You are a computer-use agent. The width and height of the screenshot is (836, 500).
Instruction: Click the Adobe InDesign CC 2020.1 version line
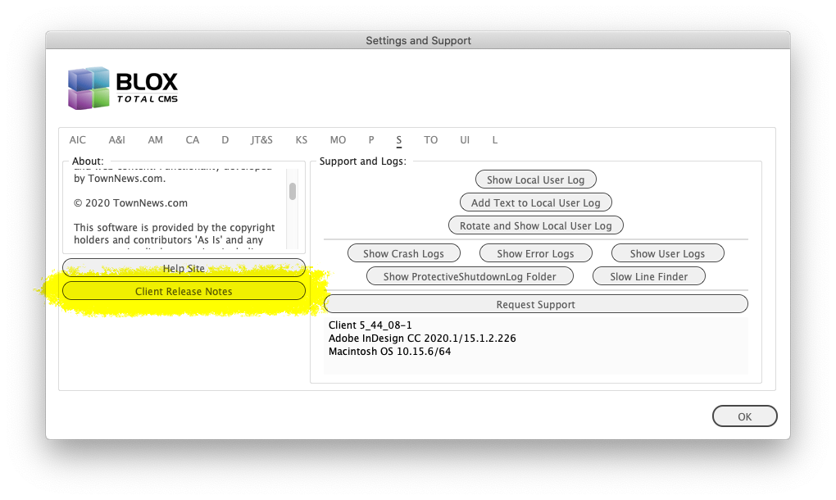(x=422, y=338)
